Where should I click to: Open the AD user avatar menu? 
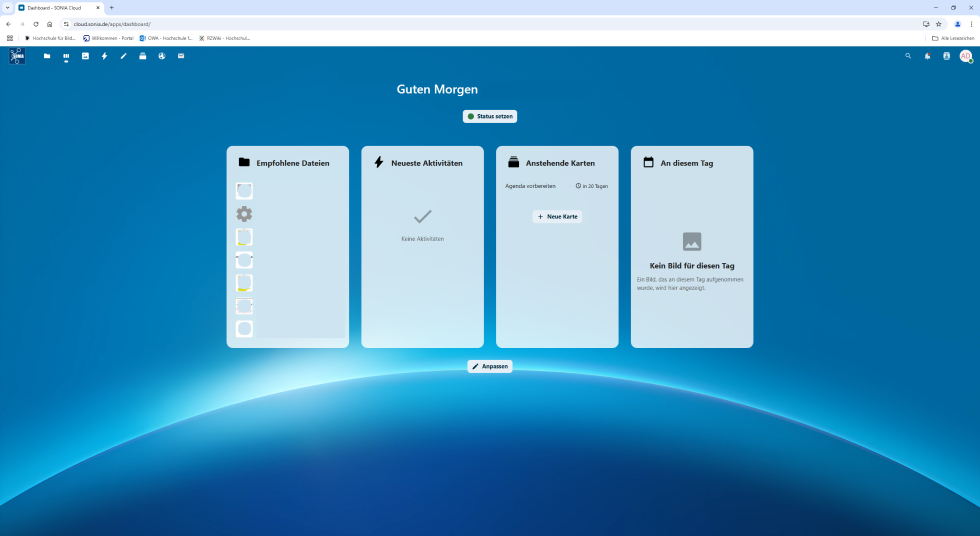point(966,56)
